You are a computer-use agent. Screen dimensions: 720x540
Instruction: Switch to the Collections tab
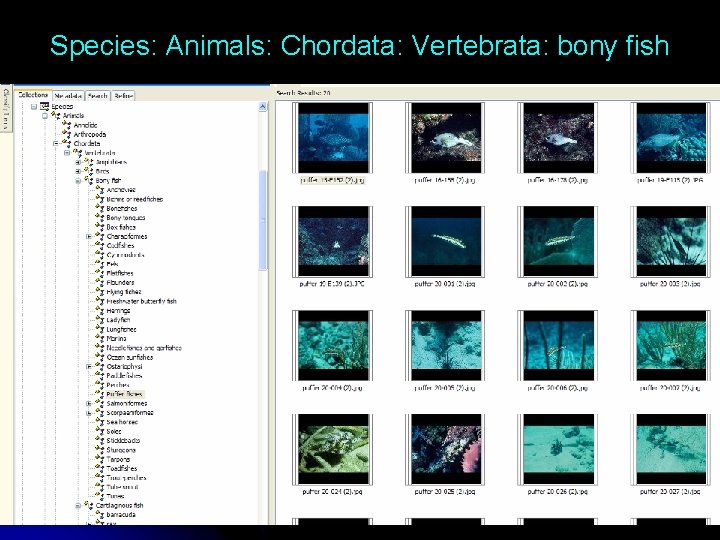point(33,95)
